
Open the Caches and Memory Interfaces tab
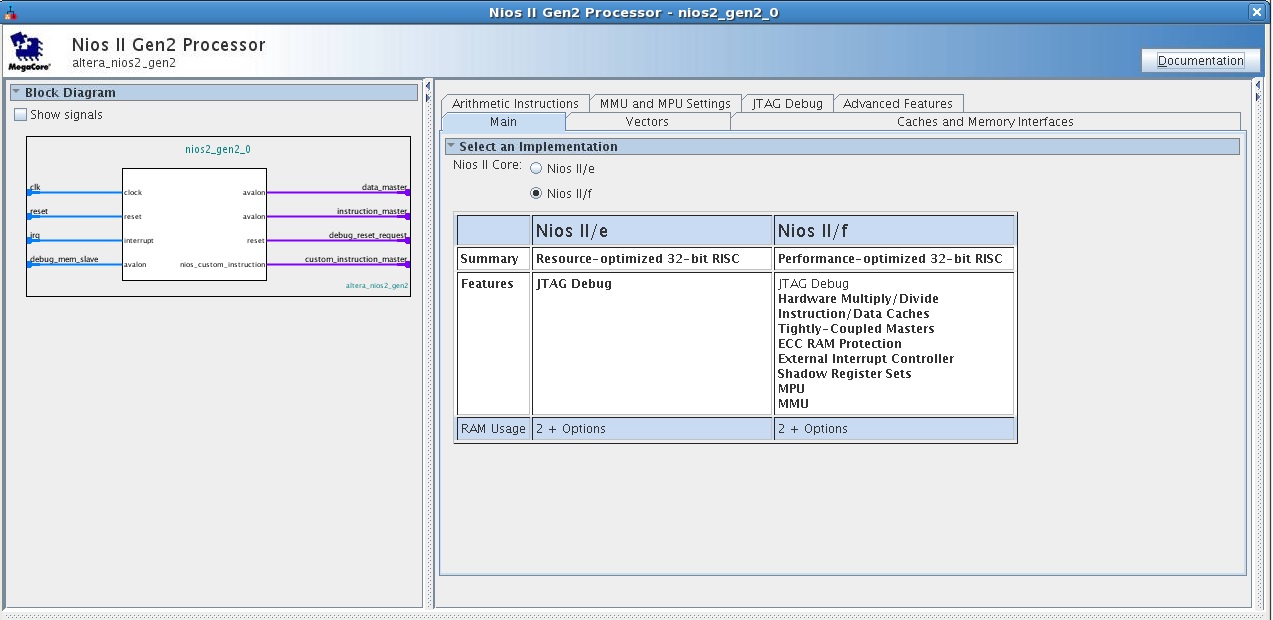pos(985,122)
